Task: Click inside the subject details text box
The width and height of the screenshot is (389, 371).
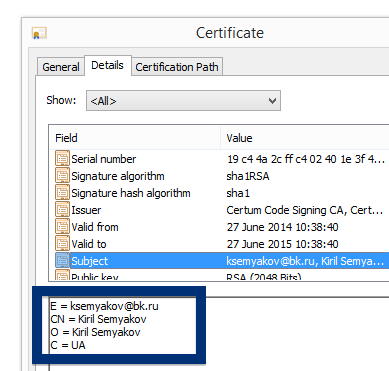Action: point(123,325)
